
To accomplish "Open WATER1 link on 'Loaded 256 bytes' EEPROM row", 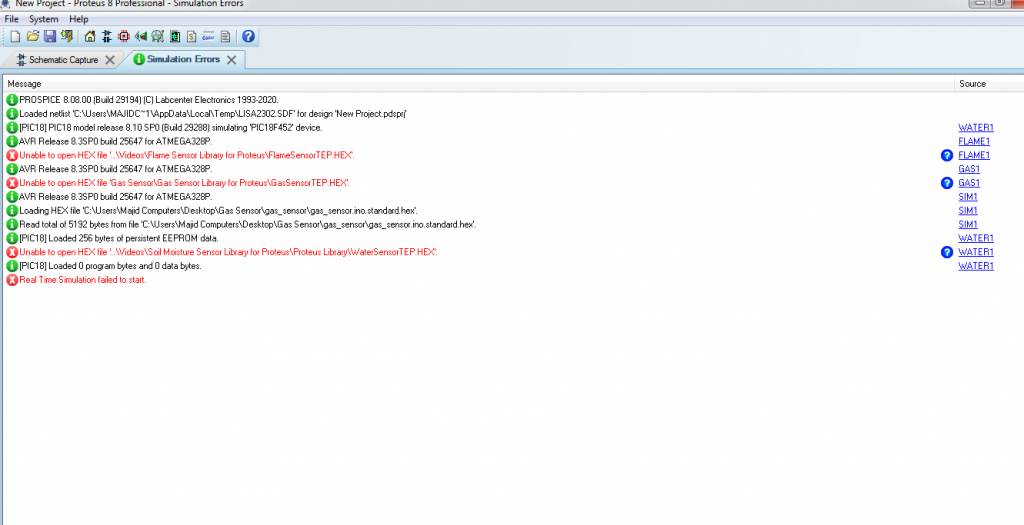I will 976,238.
